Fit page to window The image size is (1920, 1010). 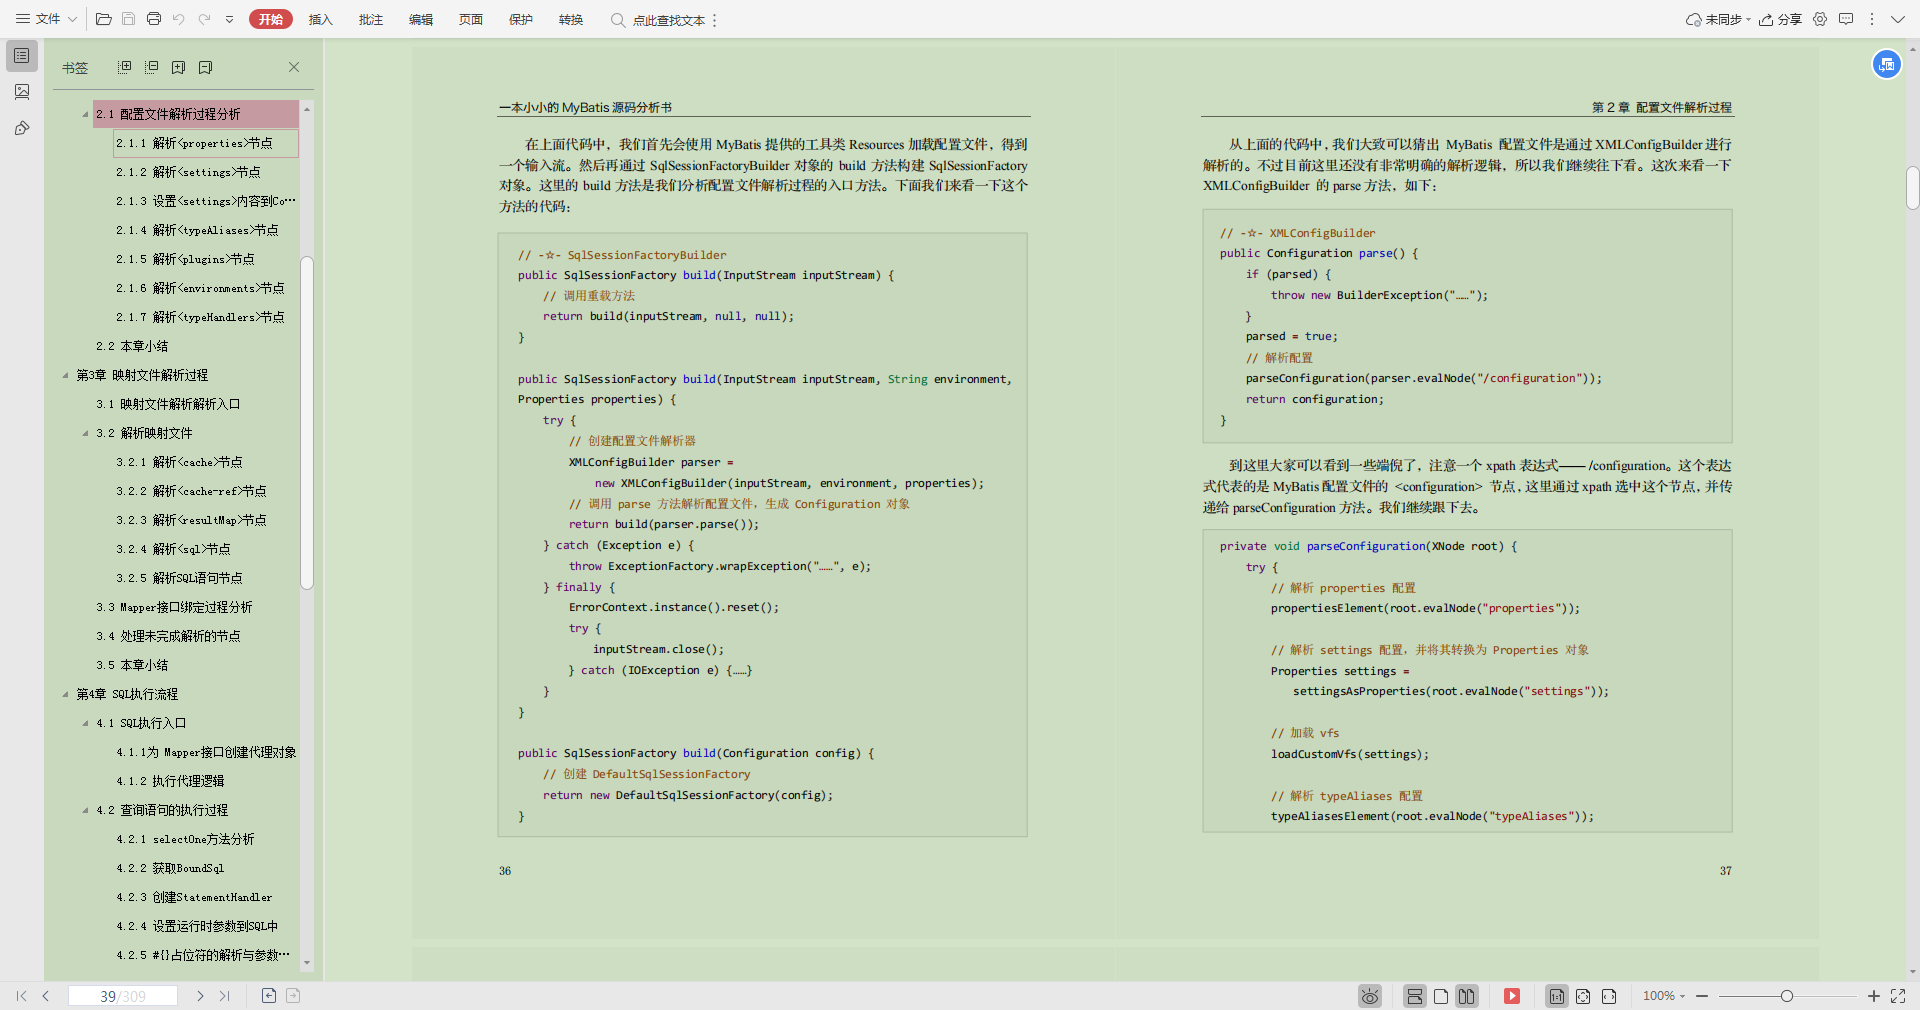[x=1583, y=996]
